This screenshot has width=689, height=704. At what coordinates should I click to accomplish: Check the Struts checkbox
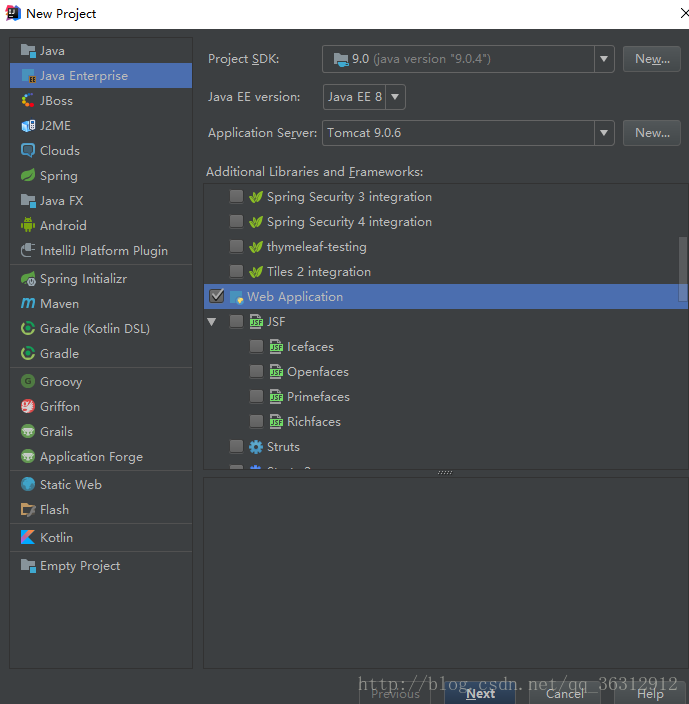pos(236,447)
